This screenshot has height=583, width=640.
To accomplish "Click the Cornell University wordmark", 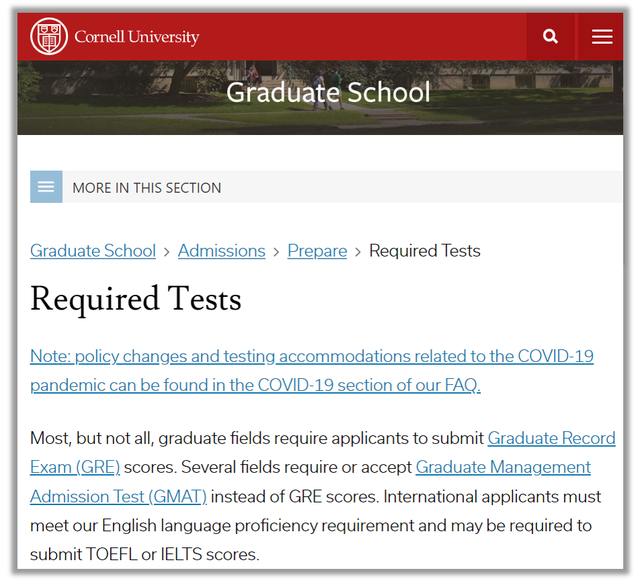I will point(137,37).
